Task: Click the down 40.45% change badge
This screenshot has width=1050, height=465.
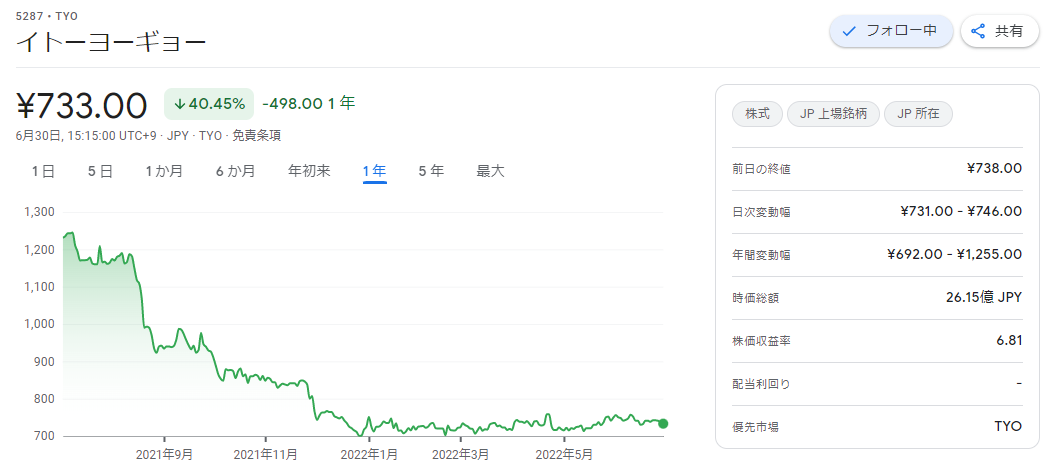Action: pos(209,104)
